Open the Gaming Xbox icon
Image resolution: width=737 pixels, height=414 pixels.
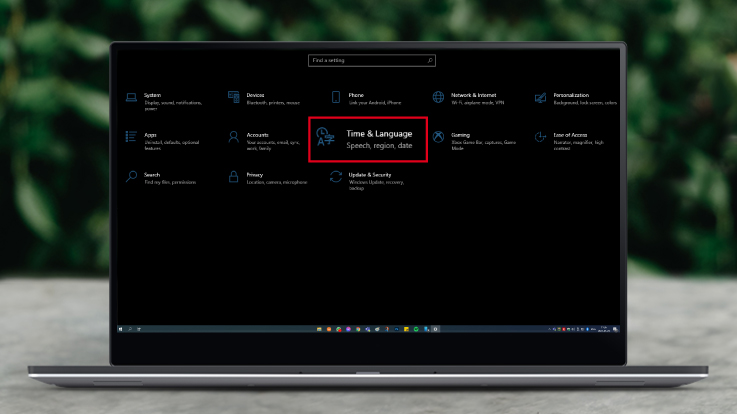(438, 136)
